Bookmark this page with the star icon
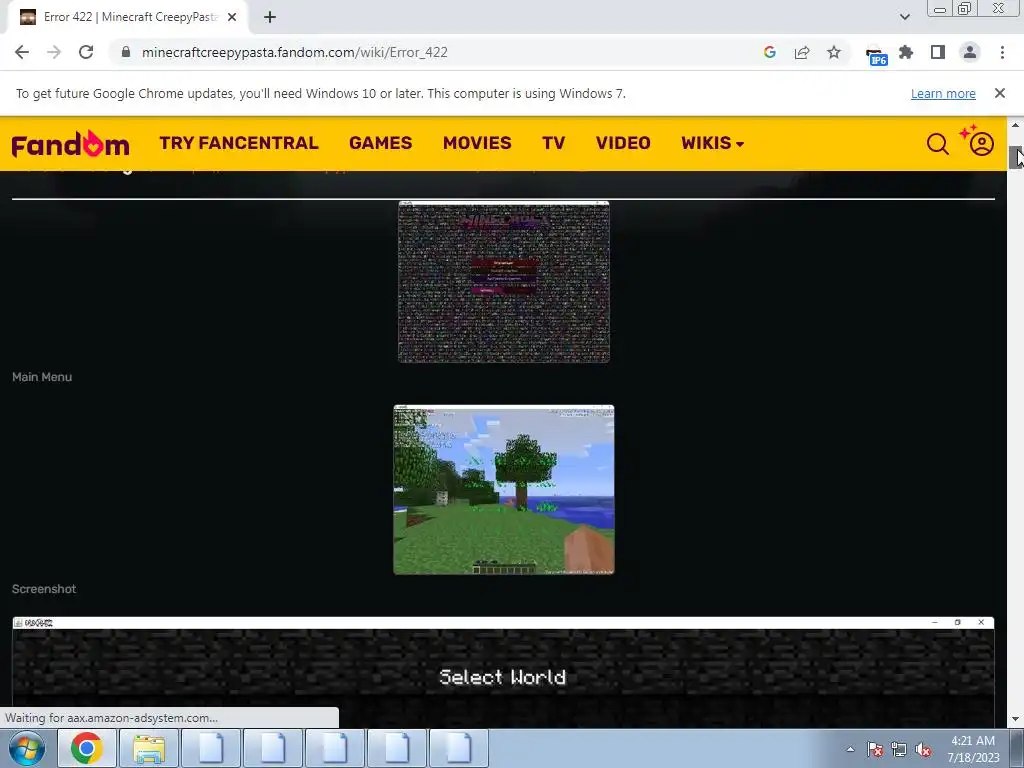This screenshot has width=1024, height=768. click(834, 52)
